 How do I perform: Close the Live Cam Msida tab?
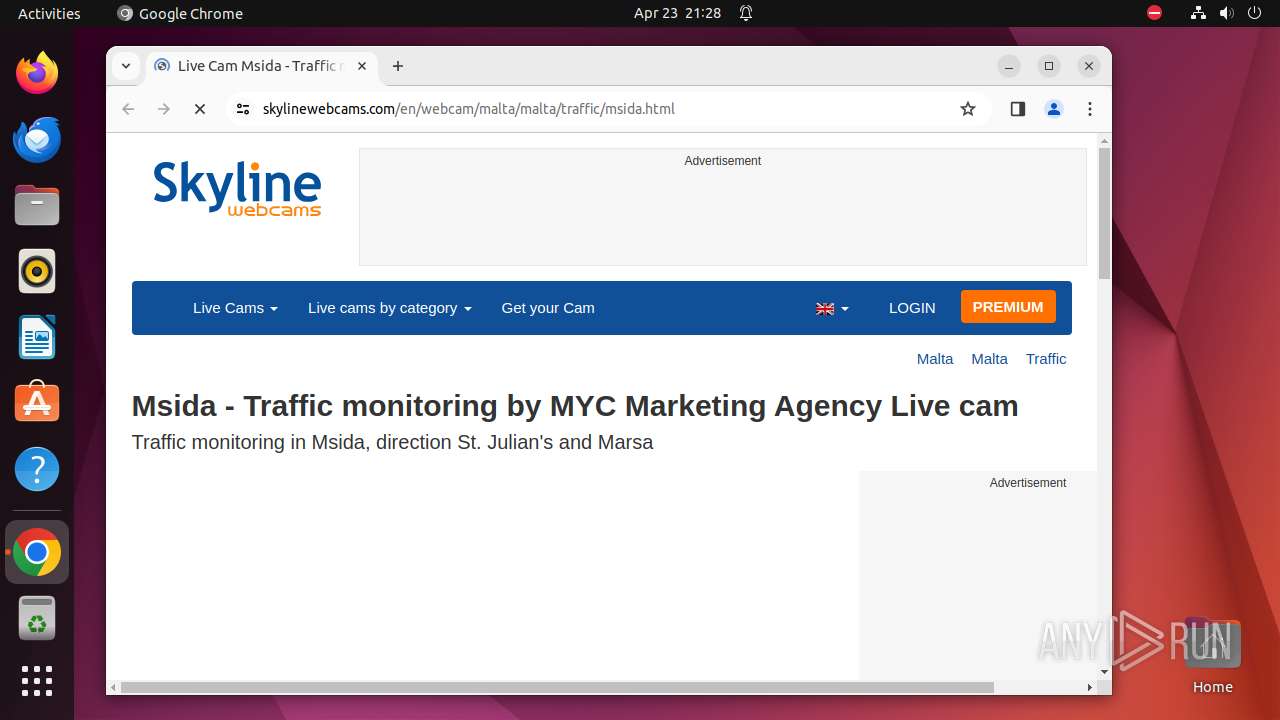pos(362,66)
